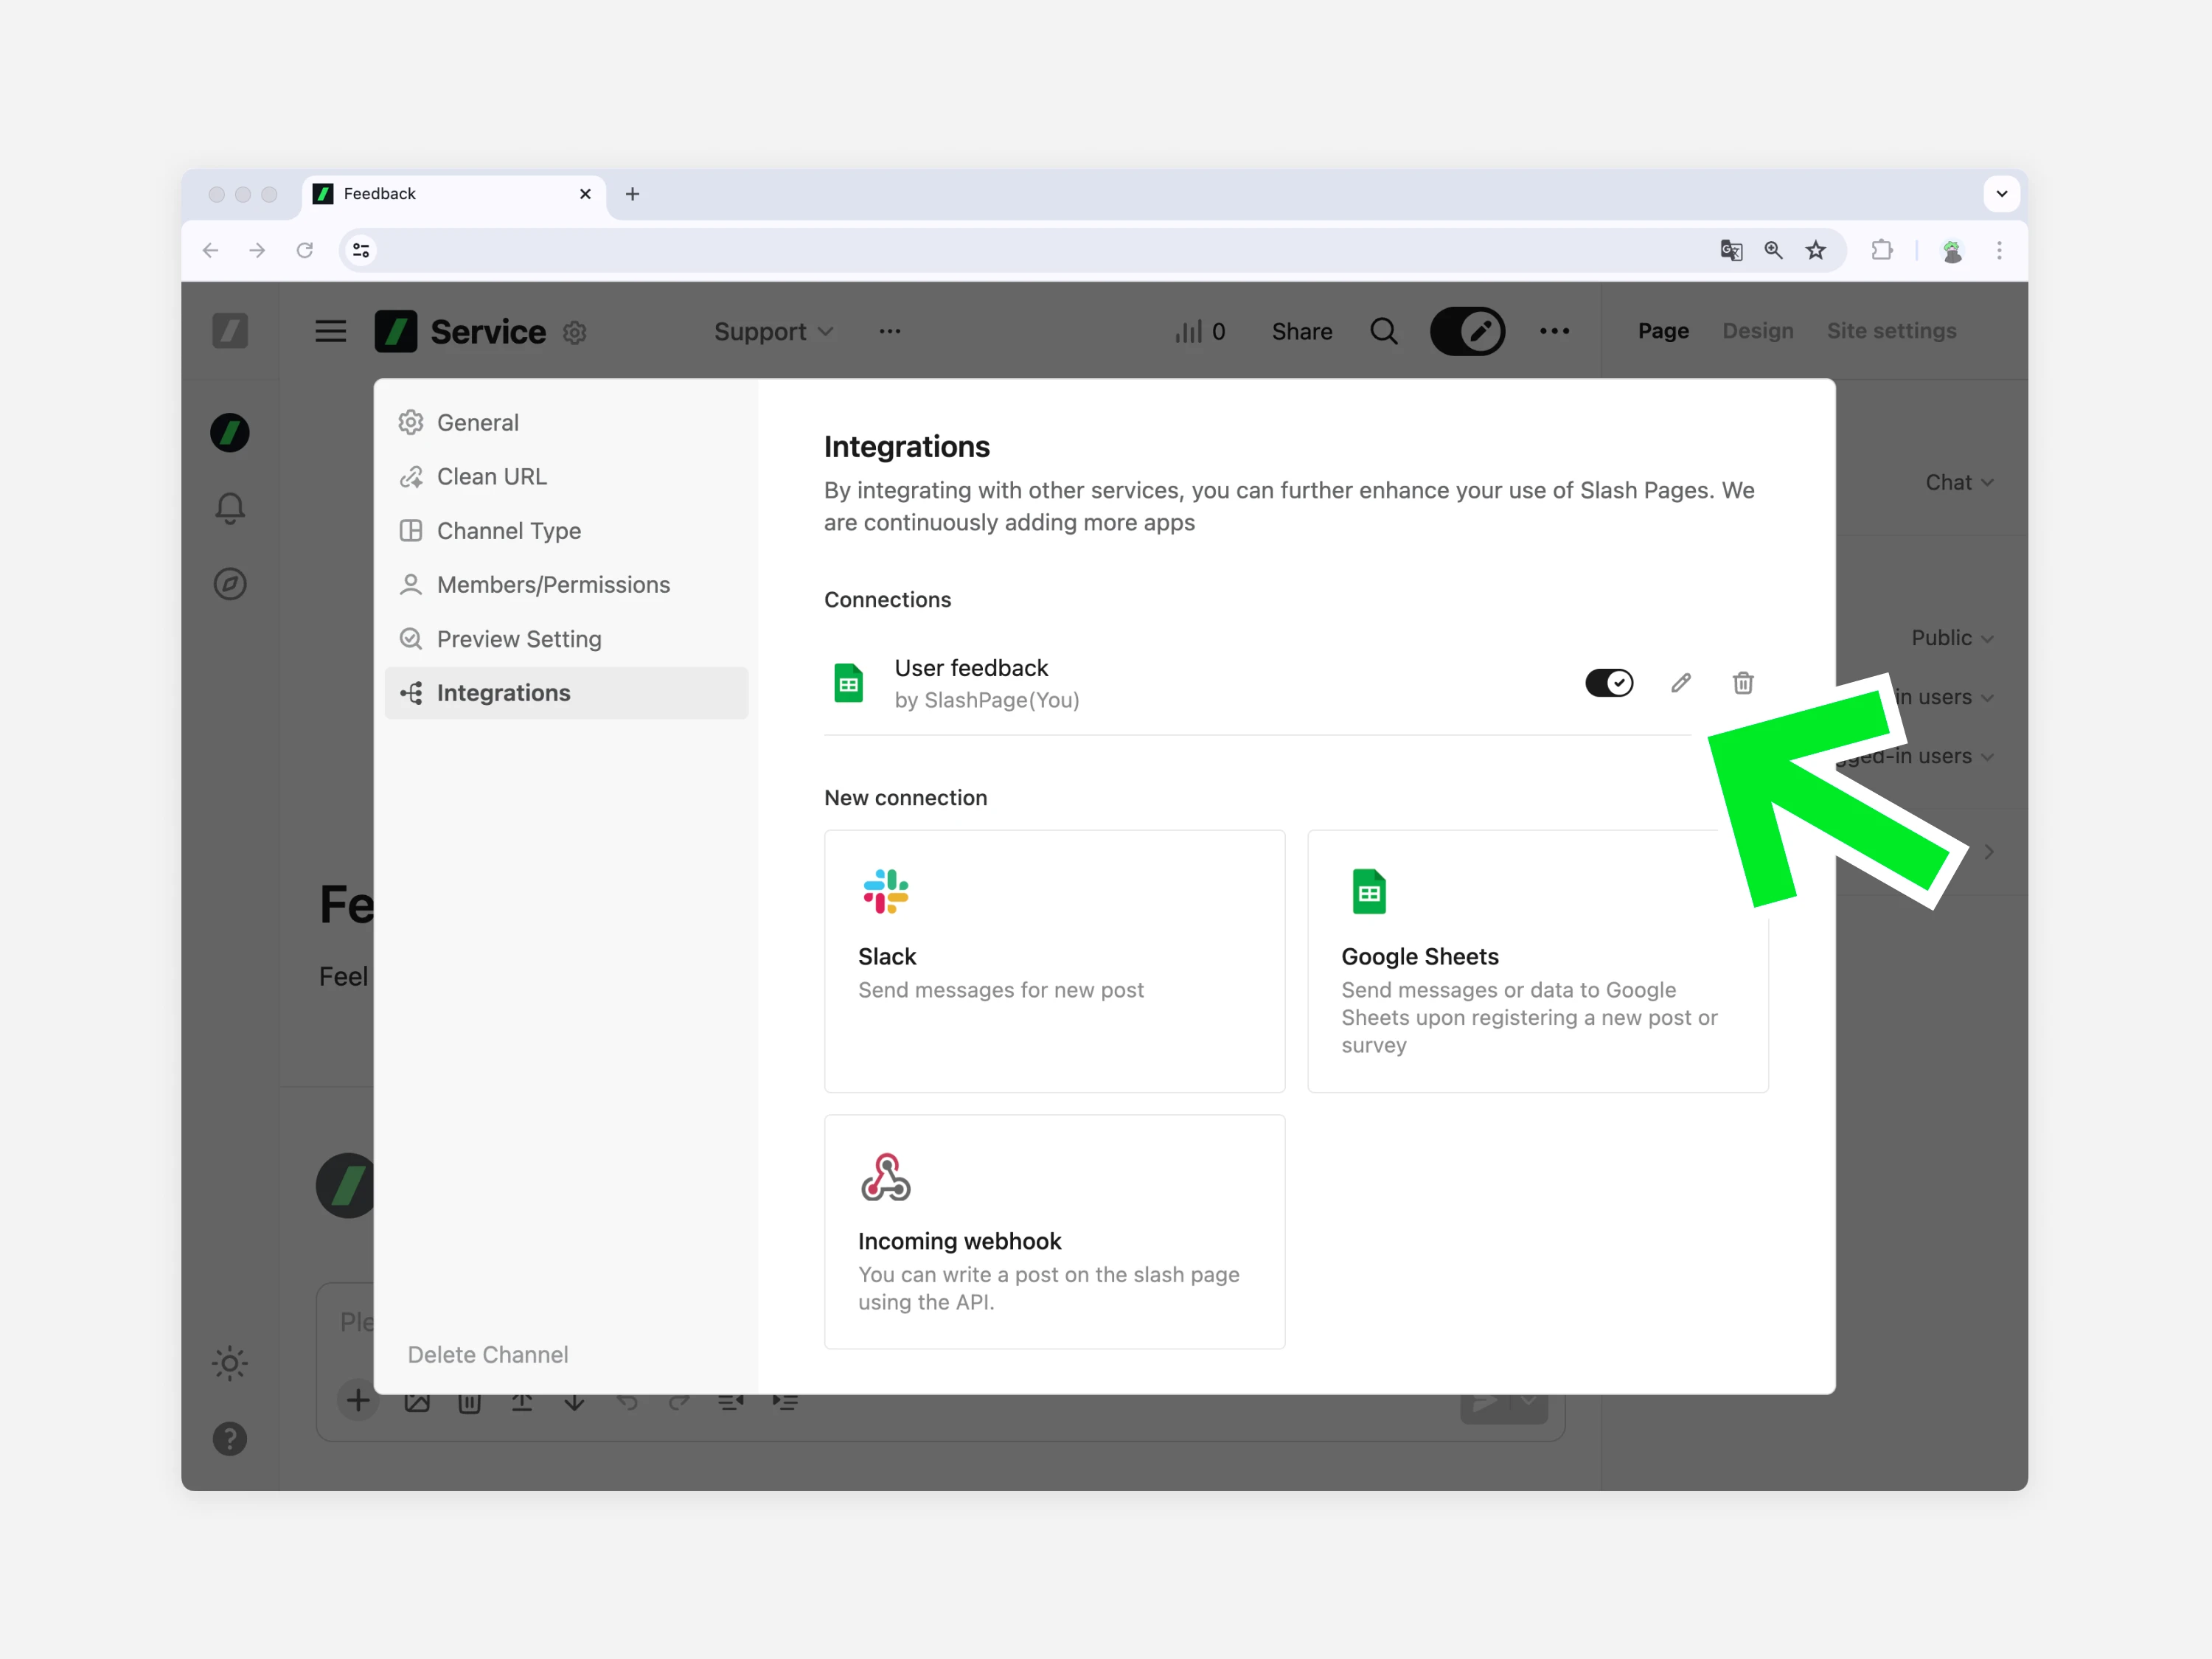Click the Service site title
The width and height of the screenshot is (2212, 1659).
pos(488,331)
